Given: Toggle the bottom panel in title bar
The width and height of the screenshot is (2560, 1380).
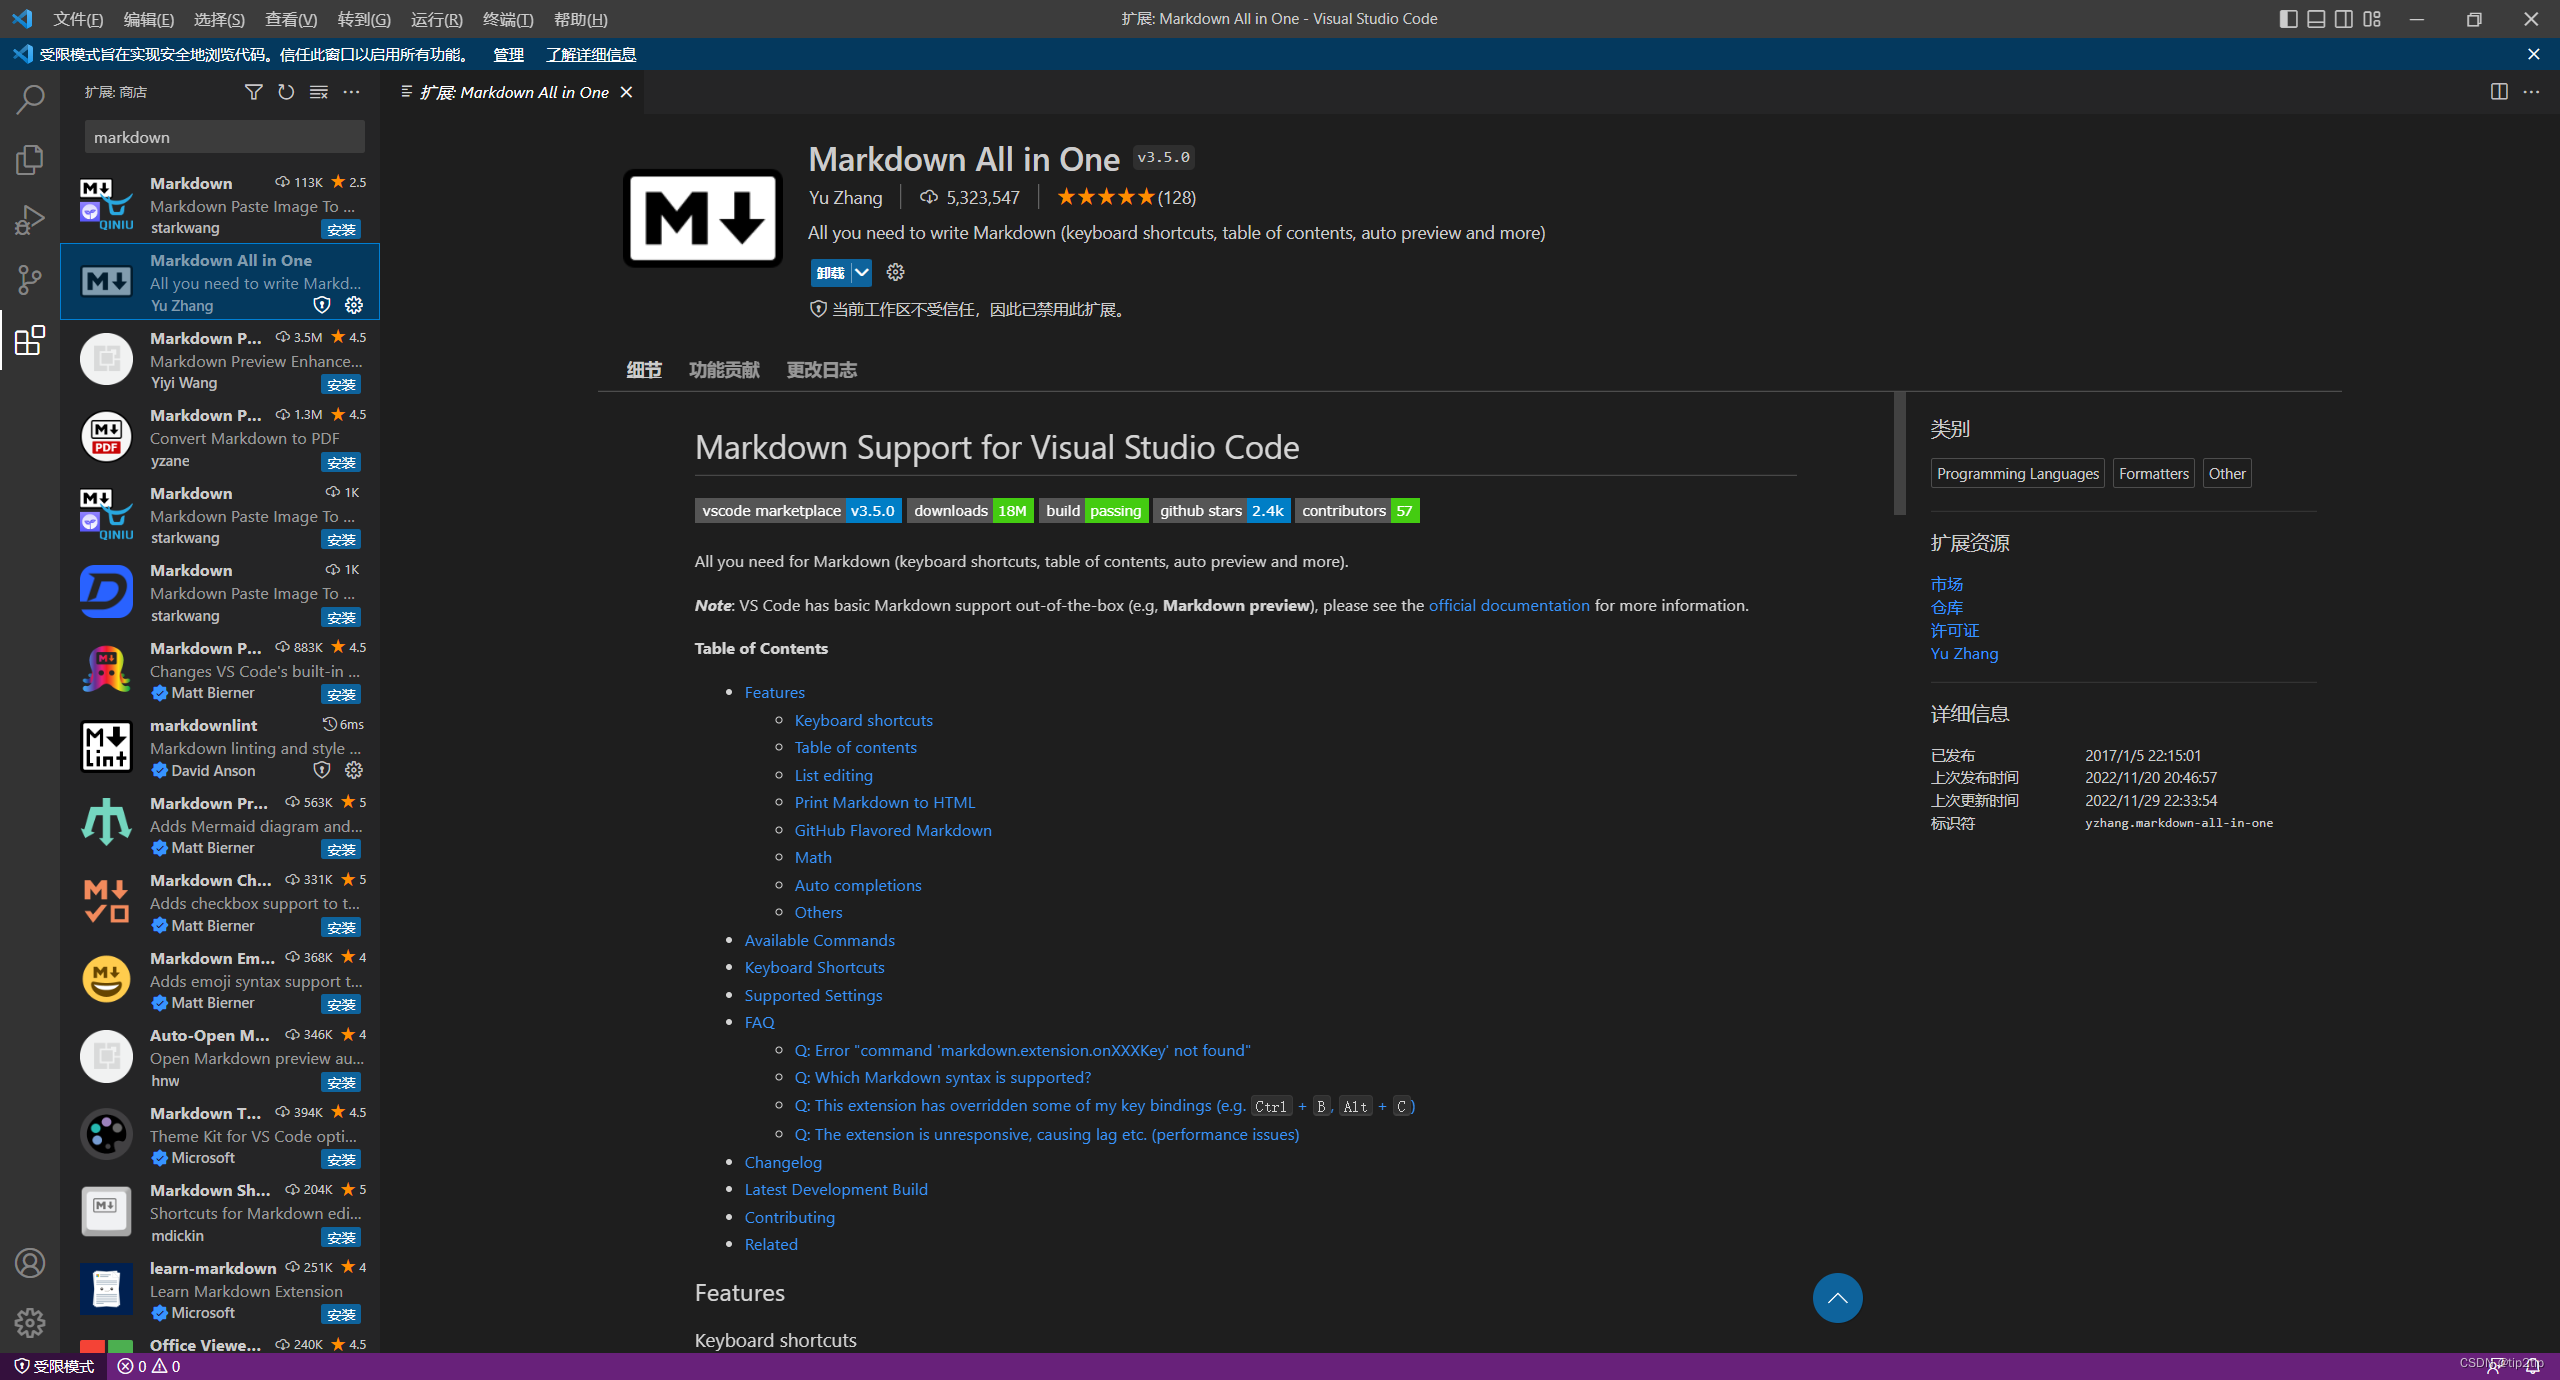Looking at the screenshot, I should coord(2316,19).
